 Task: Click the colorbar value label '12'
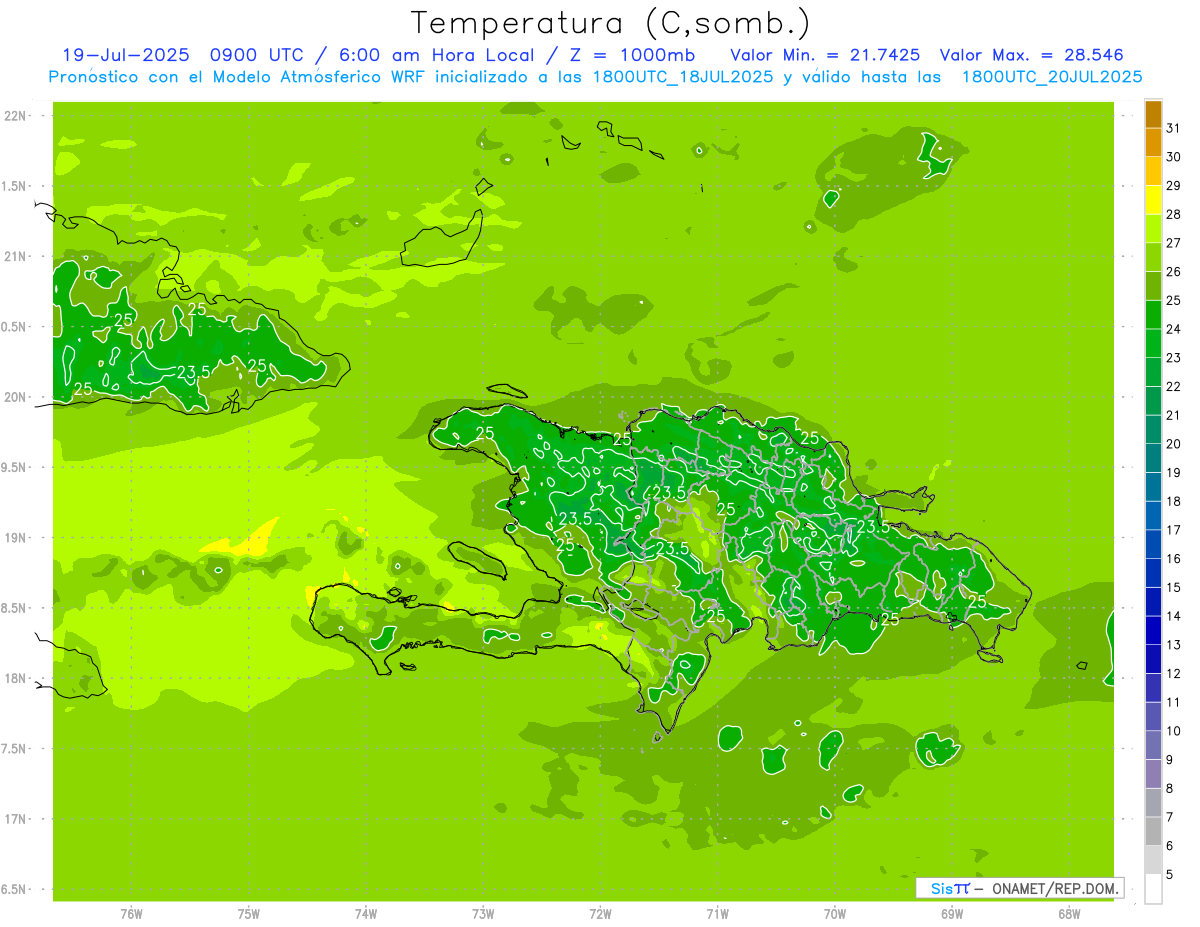pyautogui.click(x=1173, y=673)
